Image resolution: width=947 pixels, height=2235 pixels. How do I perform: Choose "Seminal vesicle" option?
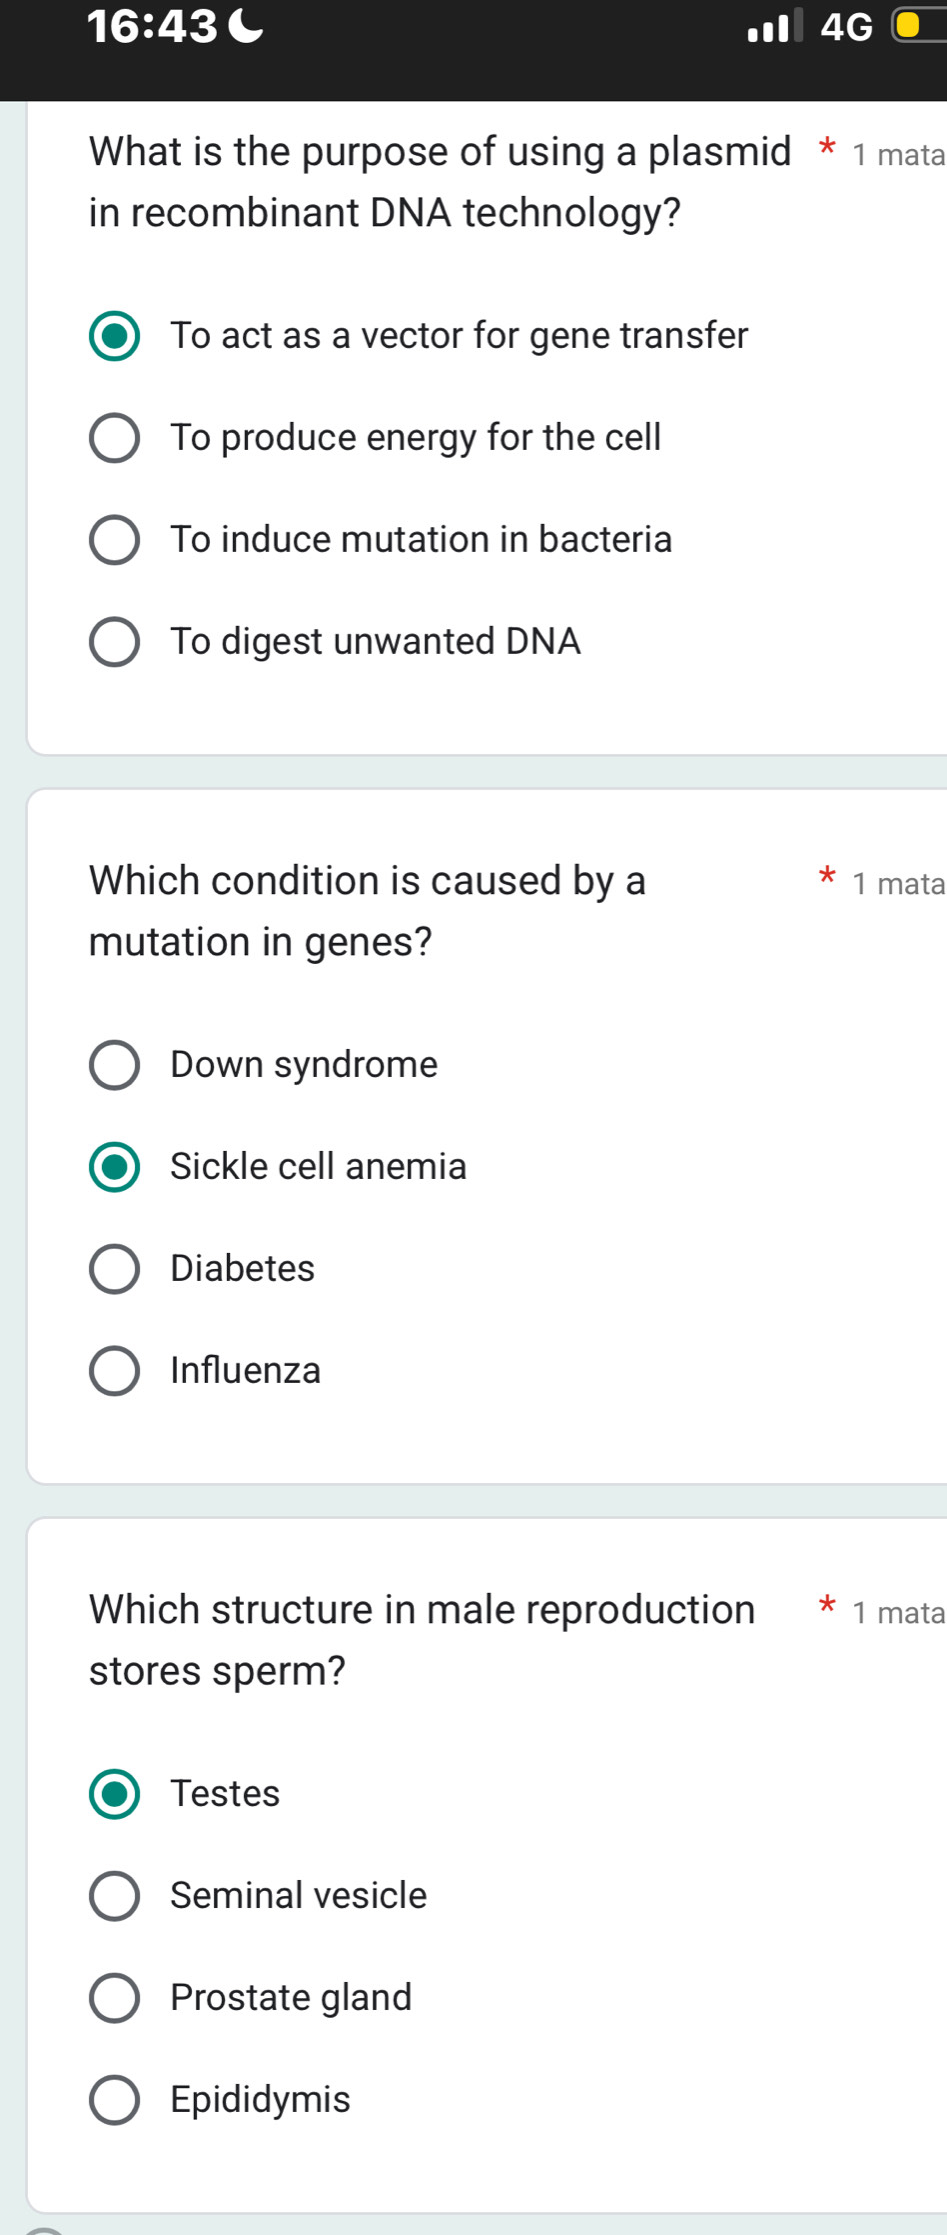click(113, 1895)
